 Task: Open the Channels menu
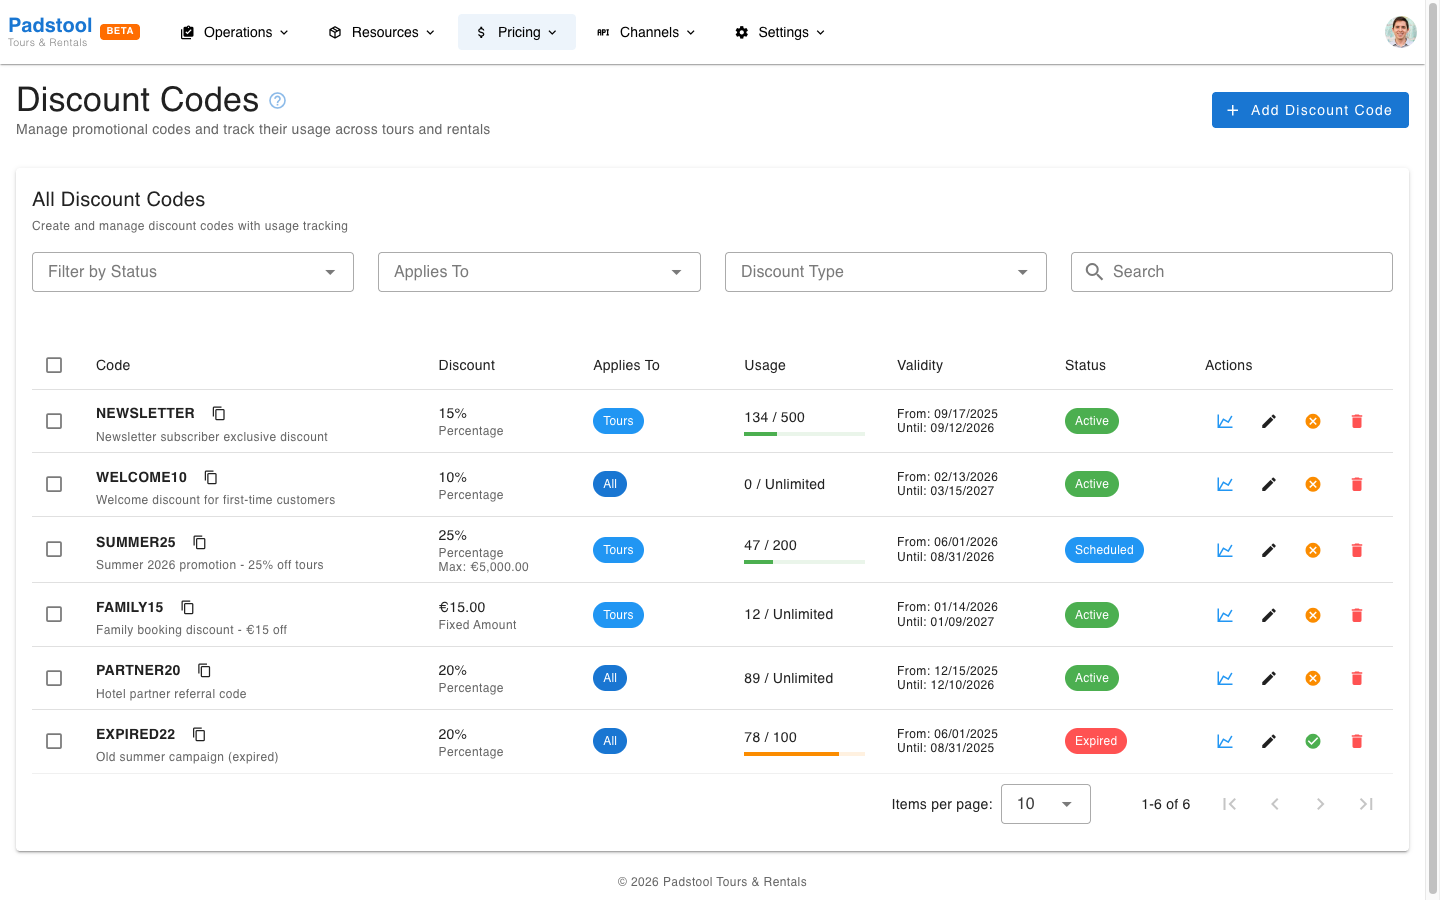[x=646, y=32]
